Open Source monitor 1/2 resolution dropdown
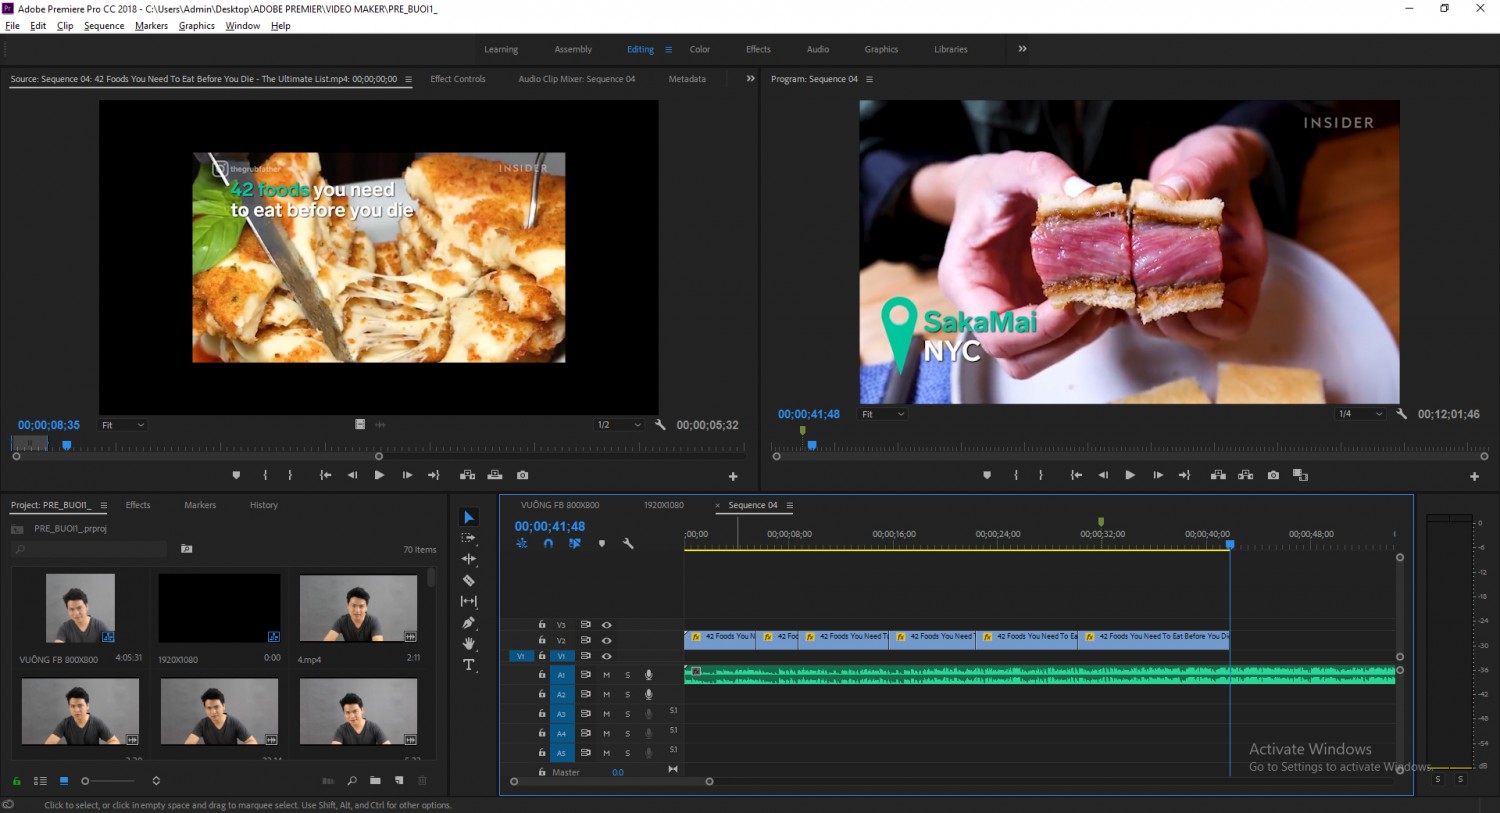The height and width of the screenshot is (813, 1500). coord(619,425)
